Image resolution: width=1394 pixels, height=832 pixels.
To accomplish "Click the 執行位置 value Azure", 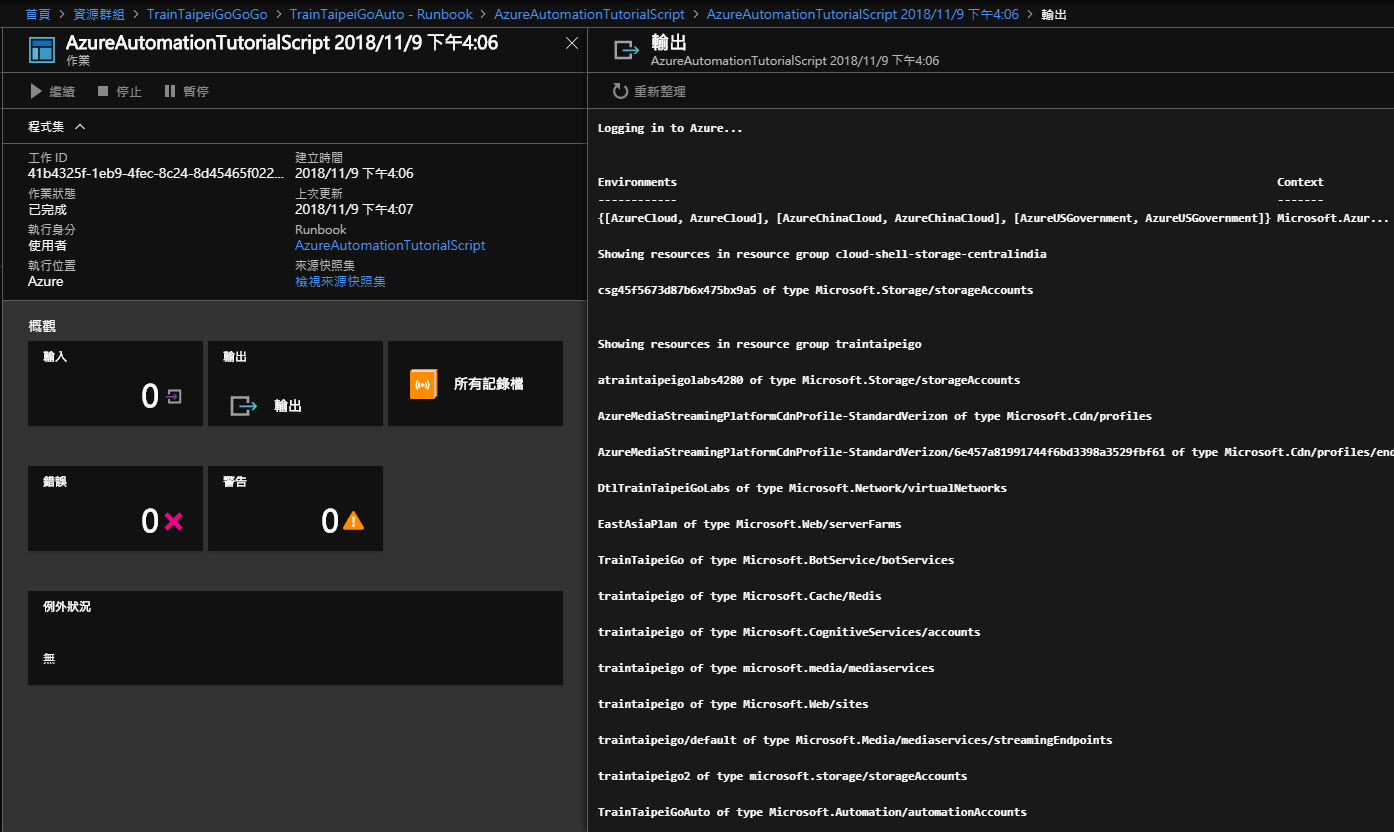I will (x=46, y=281).
